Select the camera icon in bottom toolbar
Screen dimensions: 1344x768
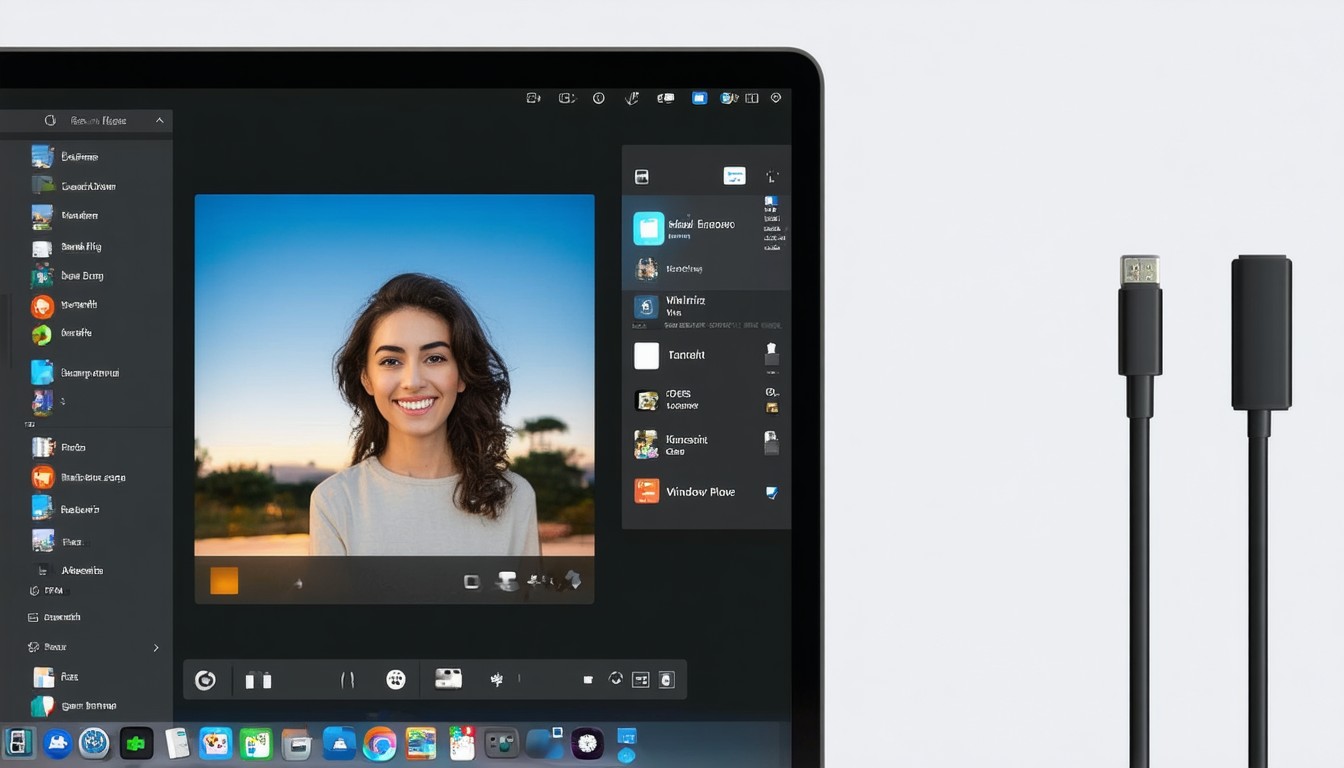pos(448,679)
